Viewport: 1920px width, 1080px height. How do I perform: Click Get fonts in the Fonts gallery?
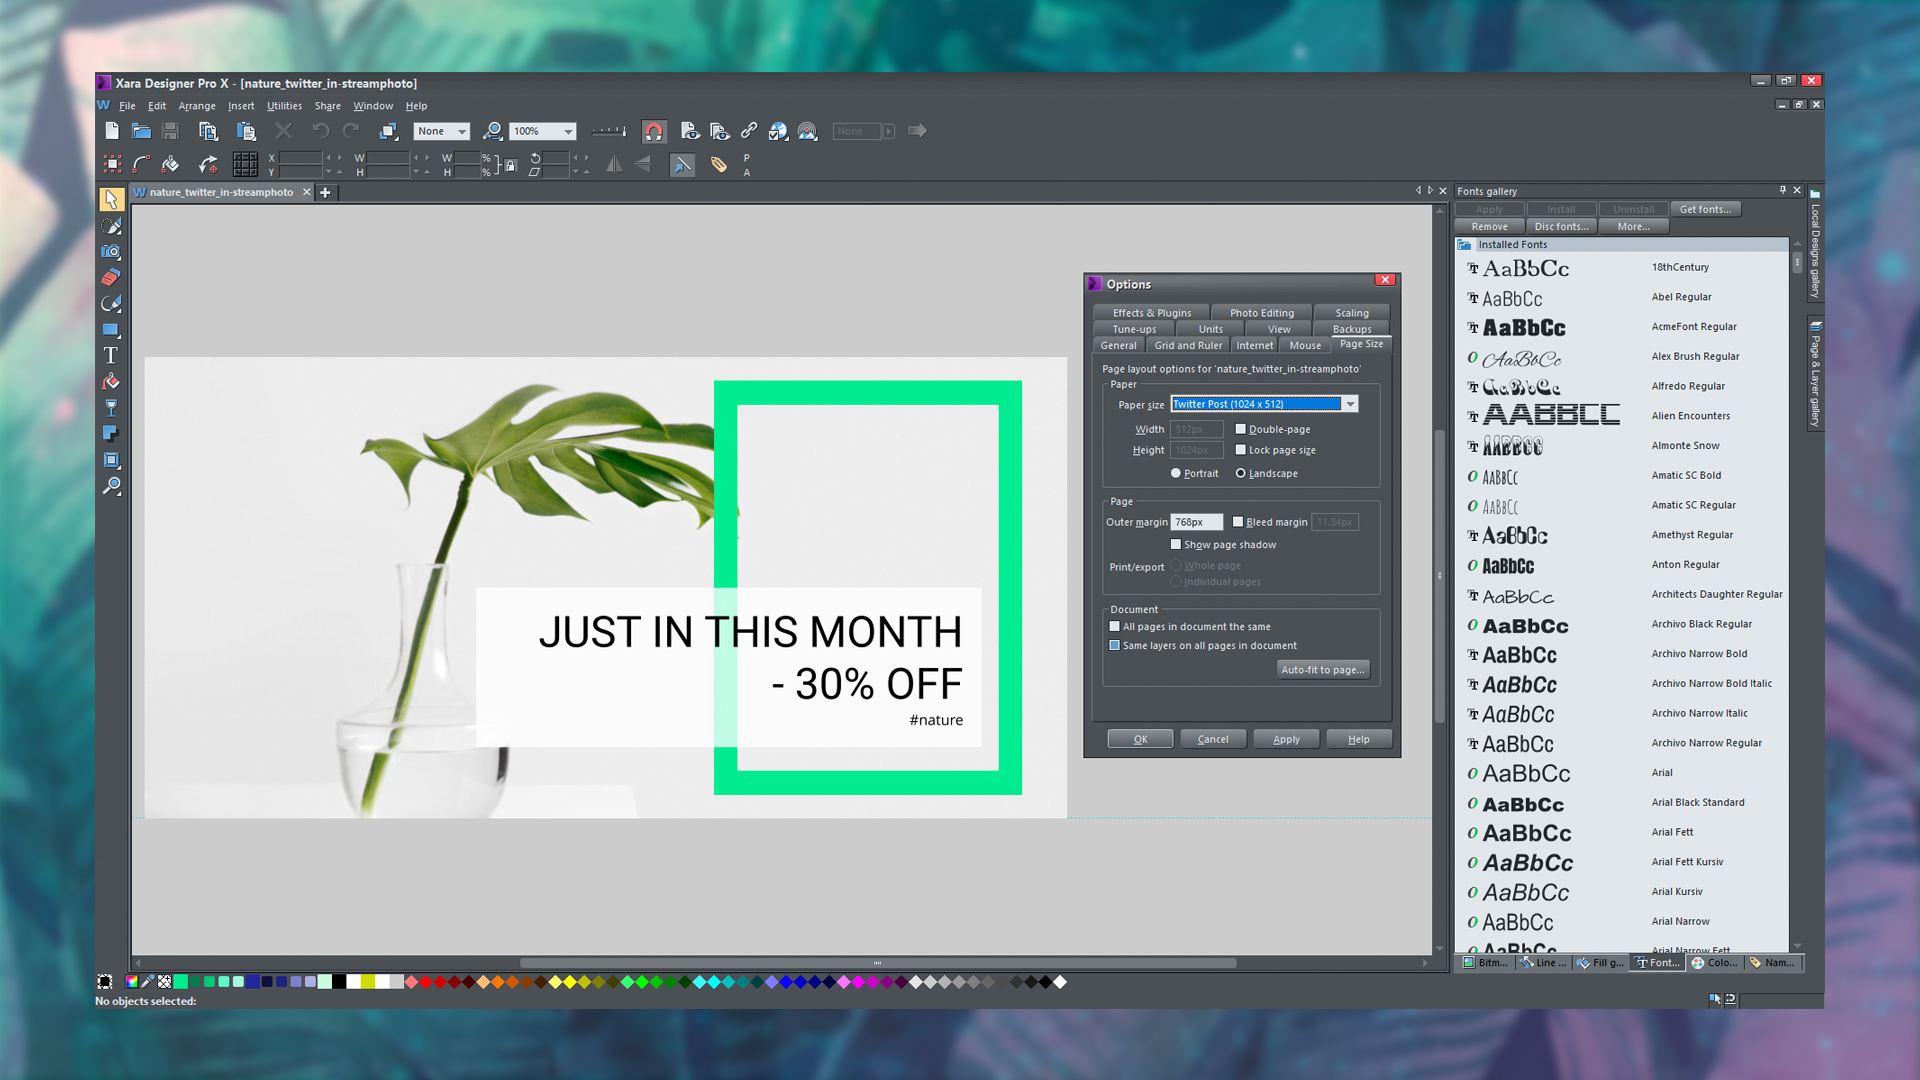tap(1705, 209)
